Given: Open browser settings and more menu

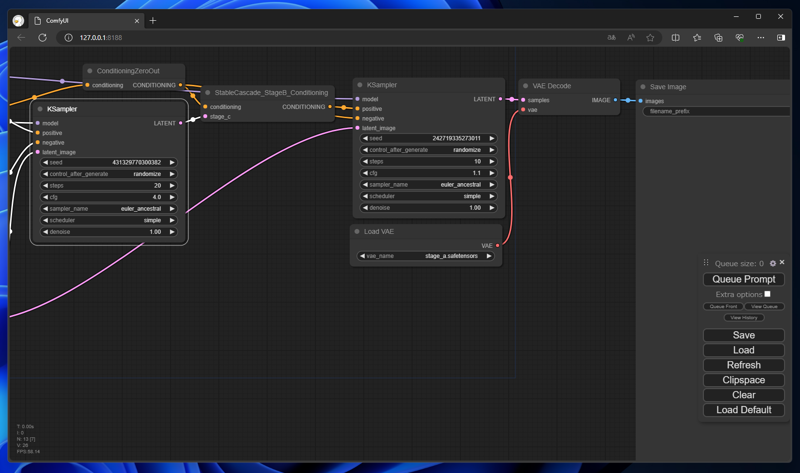Looking at the screenshot, I should (x=761, y=37).
